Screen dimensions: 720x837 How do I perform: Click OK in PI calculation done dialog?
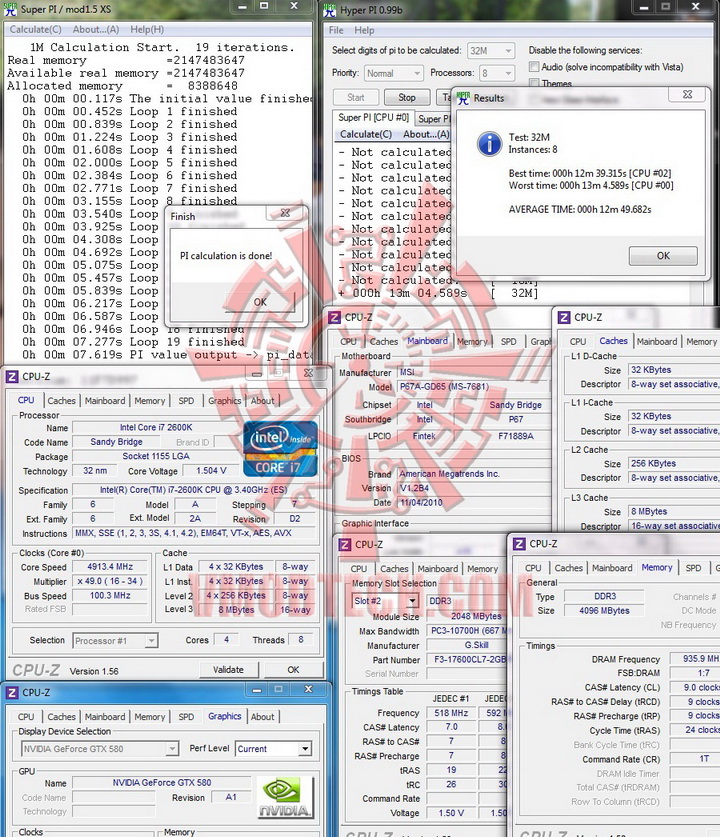pos(260,302)
